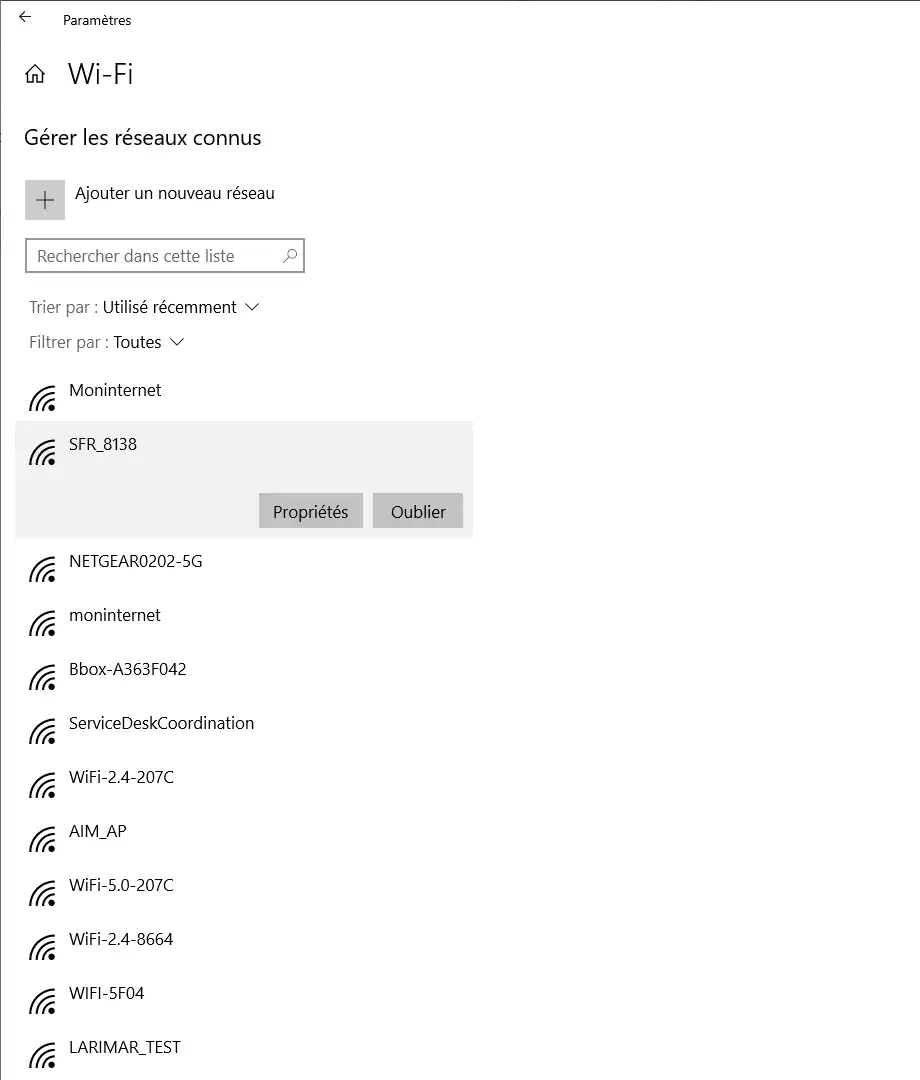Click in Rechercher dans cette liste field
920x1080 pixels.
[x=165, y=256]
